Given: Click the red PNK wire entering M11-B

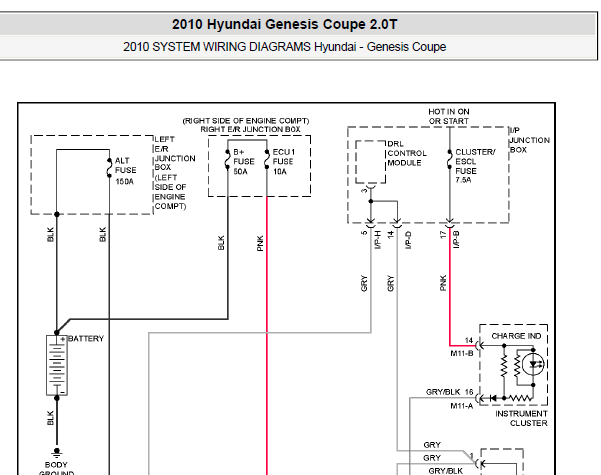Looking at the screenshot, I should pos(462,345).
